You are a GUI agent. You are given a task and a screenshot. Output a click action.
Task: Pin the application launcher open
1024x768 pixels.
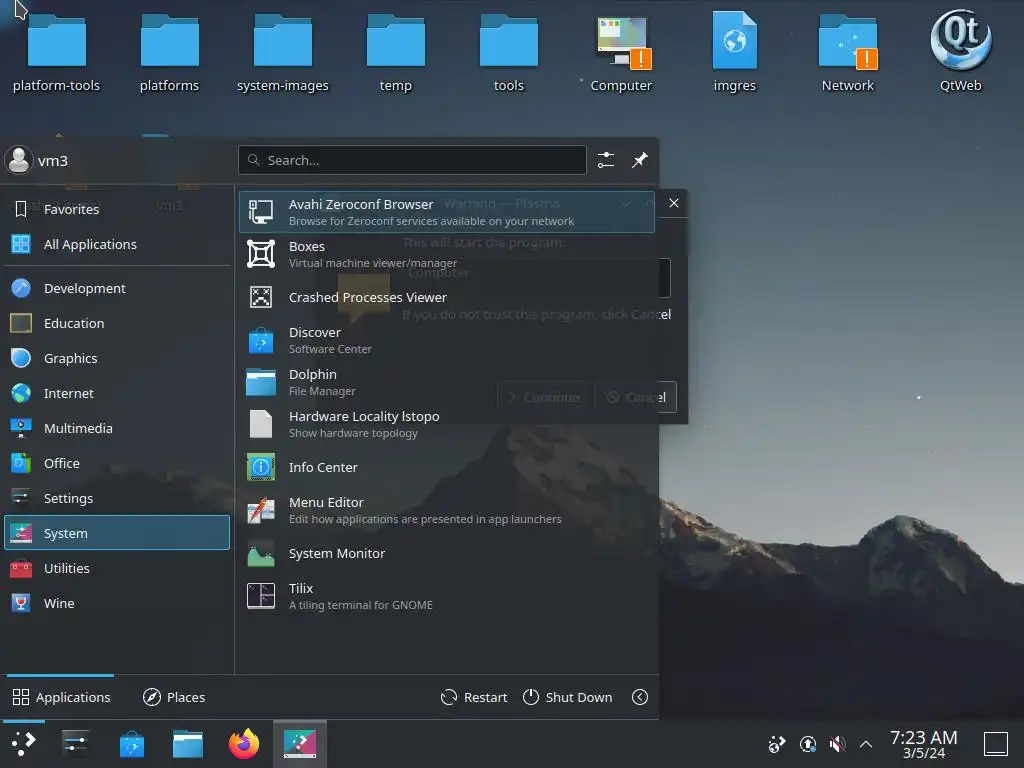click(639, 160)
